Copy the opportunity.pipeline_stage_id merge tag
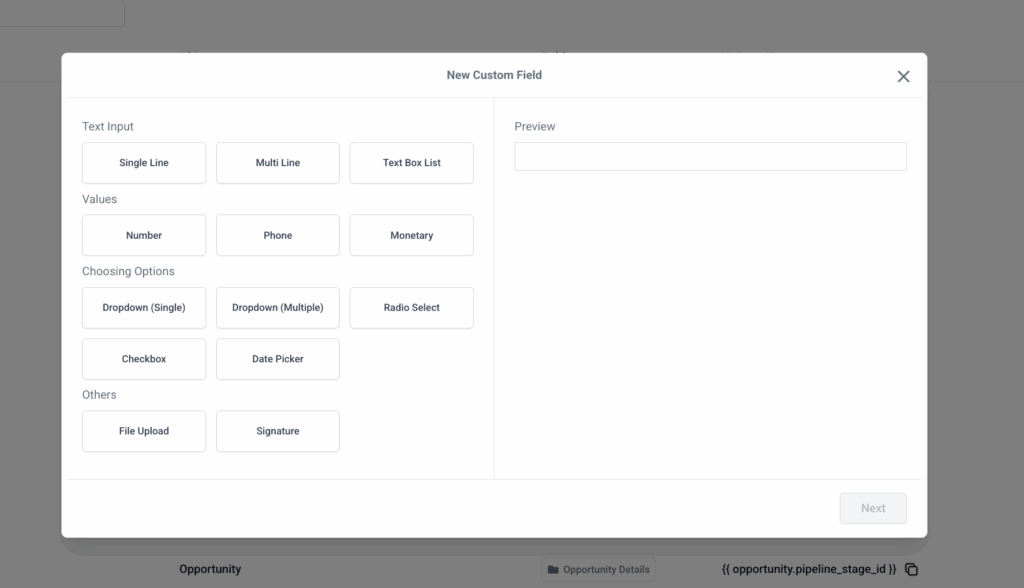Viewport: 1024px width, 588px height. 911,570
